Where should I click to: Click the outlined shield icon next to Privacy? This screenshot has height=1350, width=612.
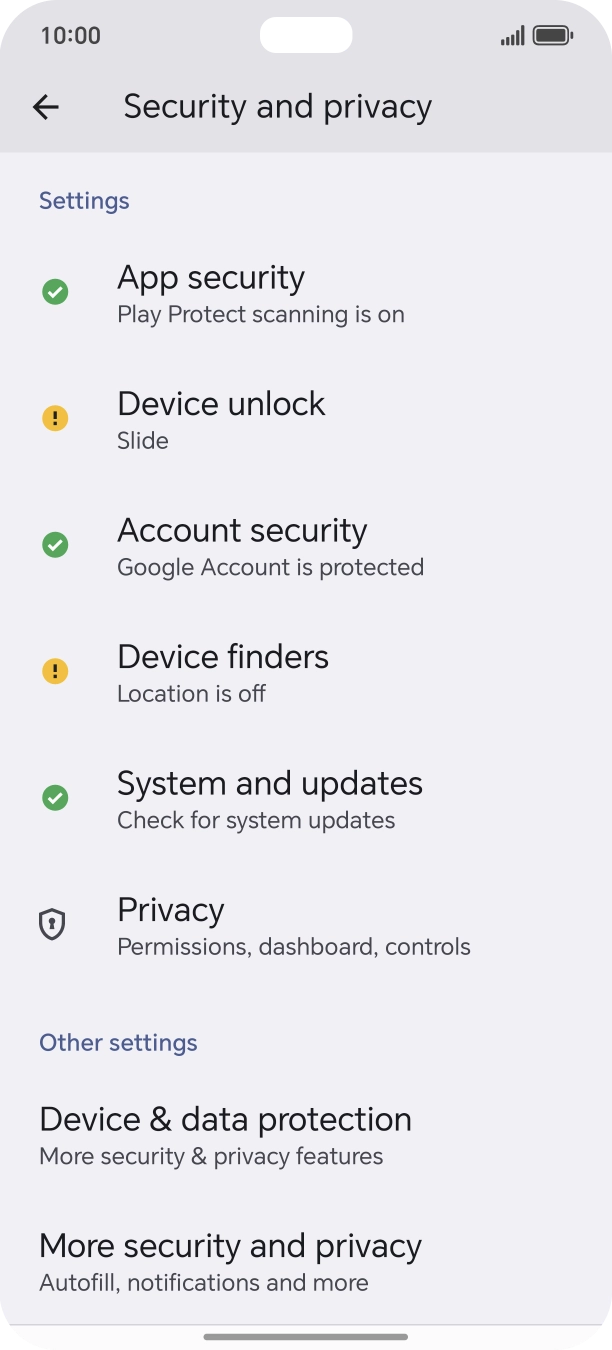55,924
